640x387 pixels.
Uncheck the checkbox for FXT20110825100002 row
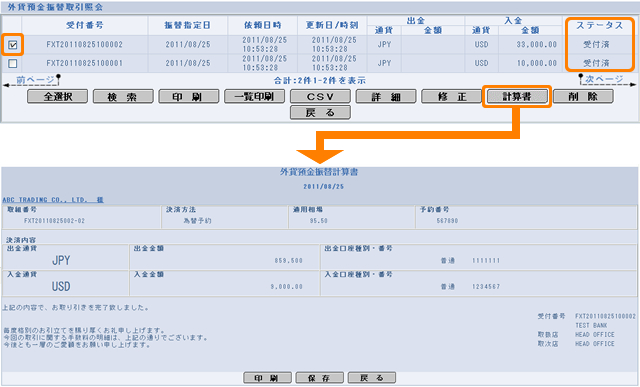click(13, 45)
